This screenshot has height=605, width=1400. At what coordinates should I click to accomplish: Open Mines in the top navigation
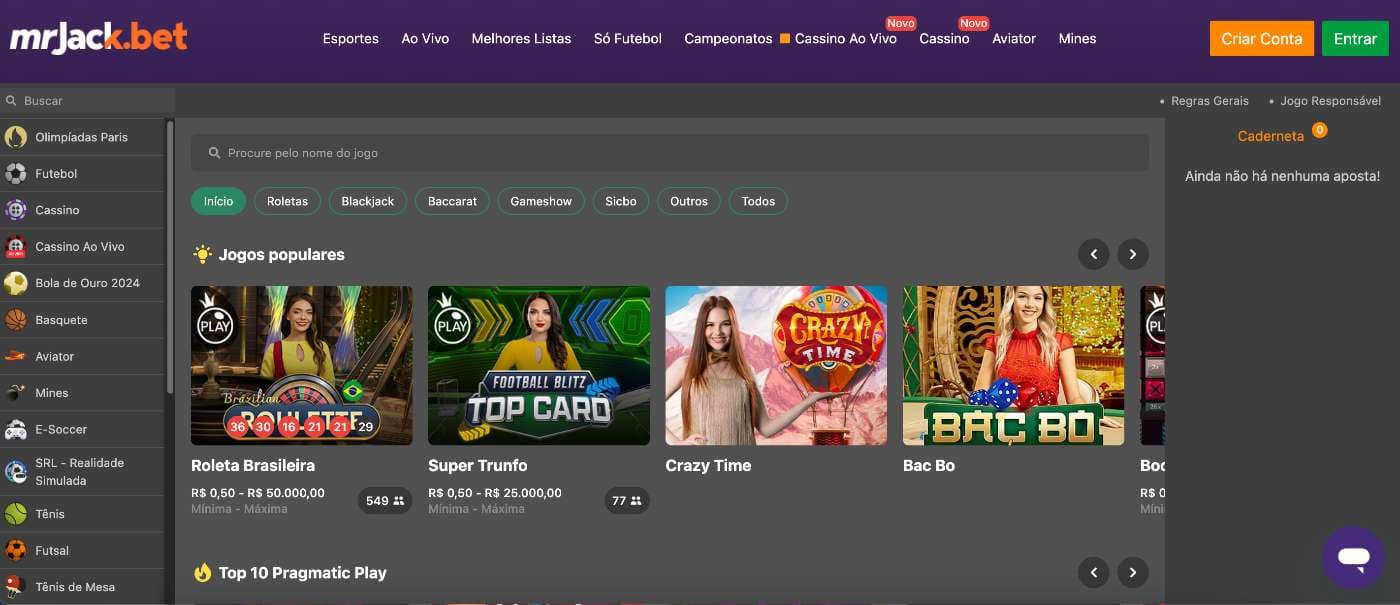(1077, 39)
